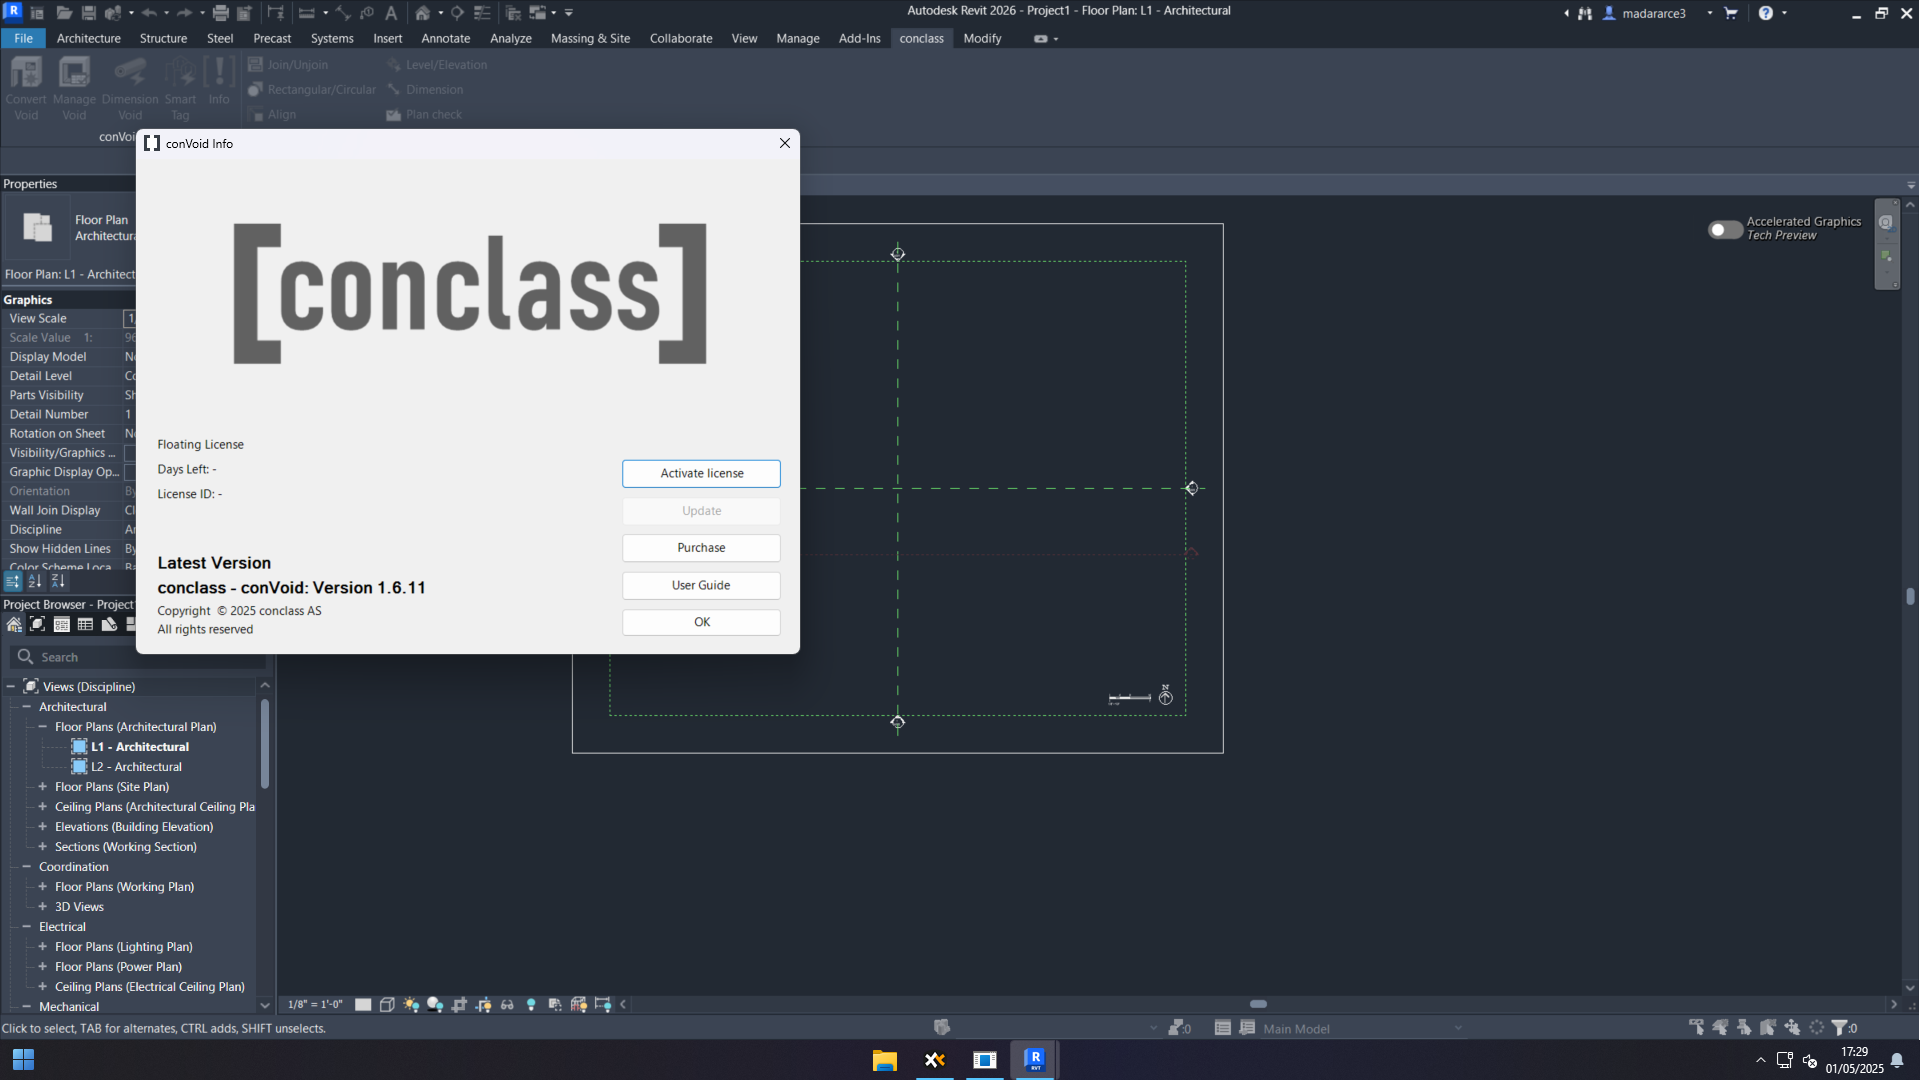The height and width of the screenshot is (1080, 1920).
Task: Toggle Accelerated Graphics Tech Preview switch
Action: [1724, 229]
